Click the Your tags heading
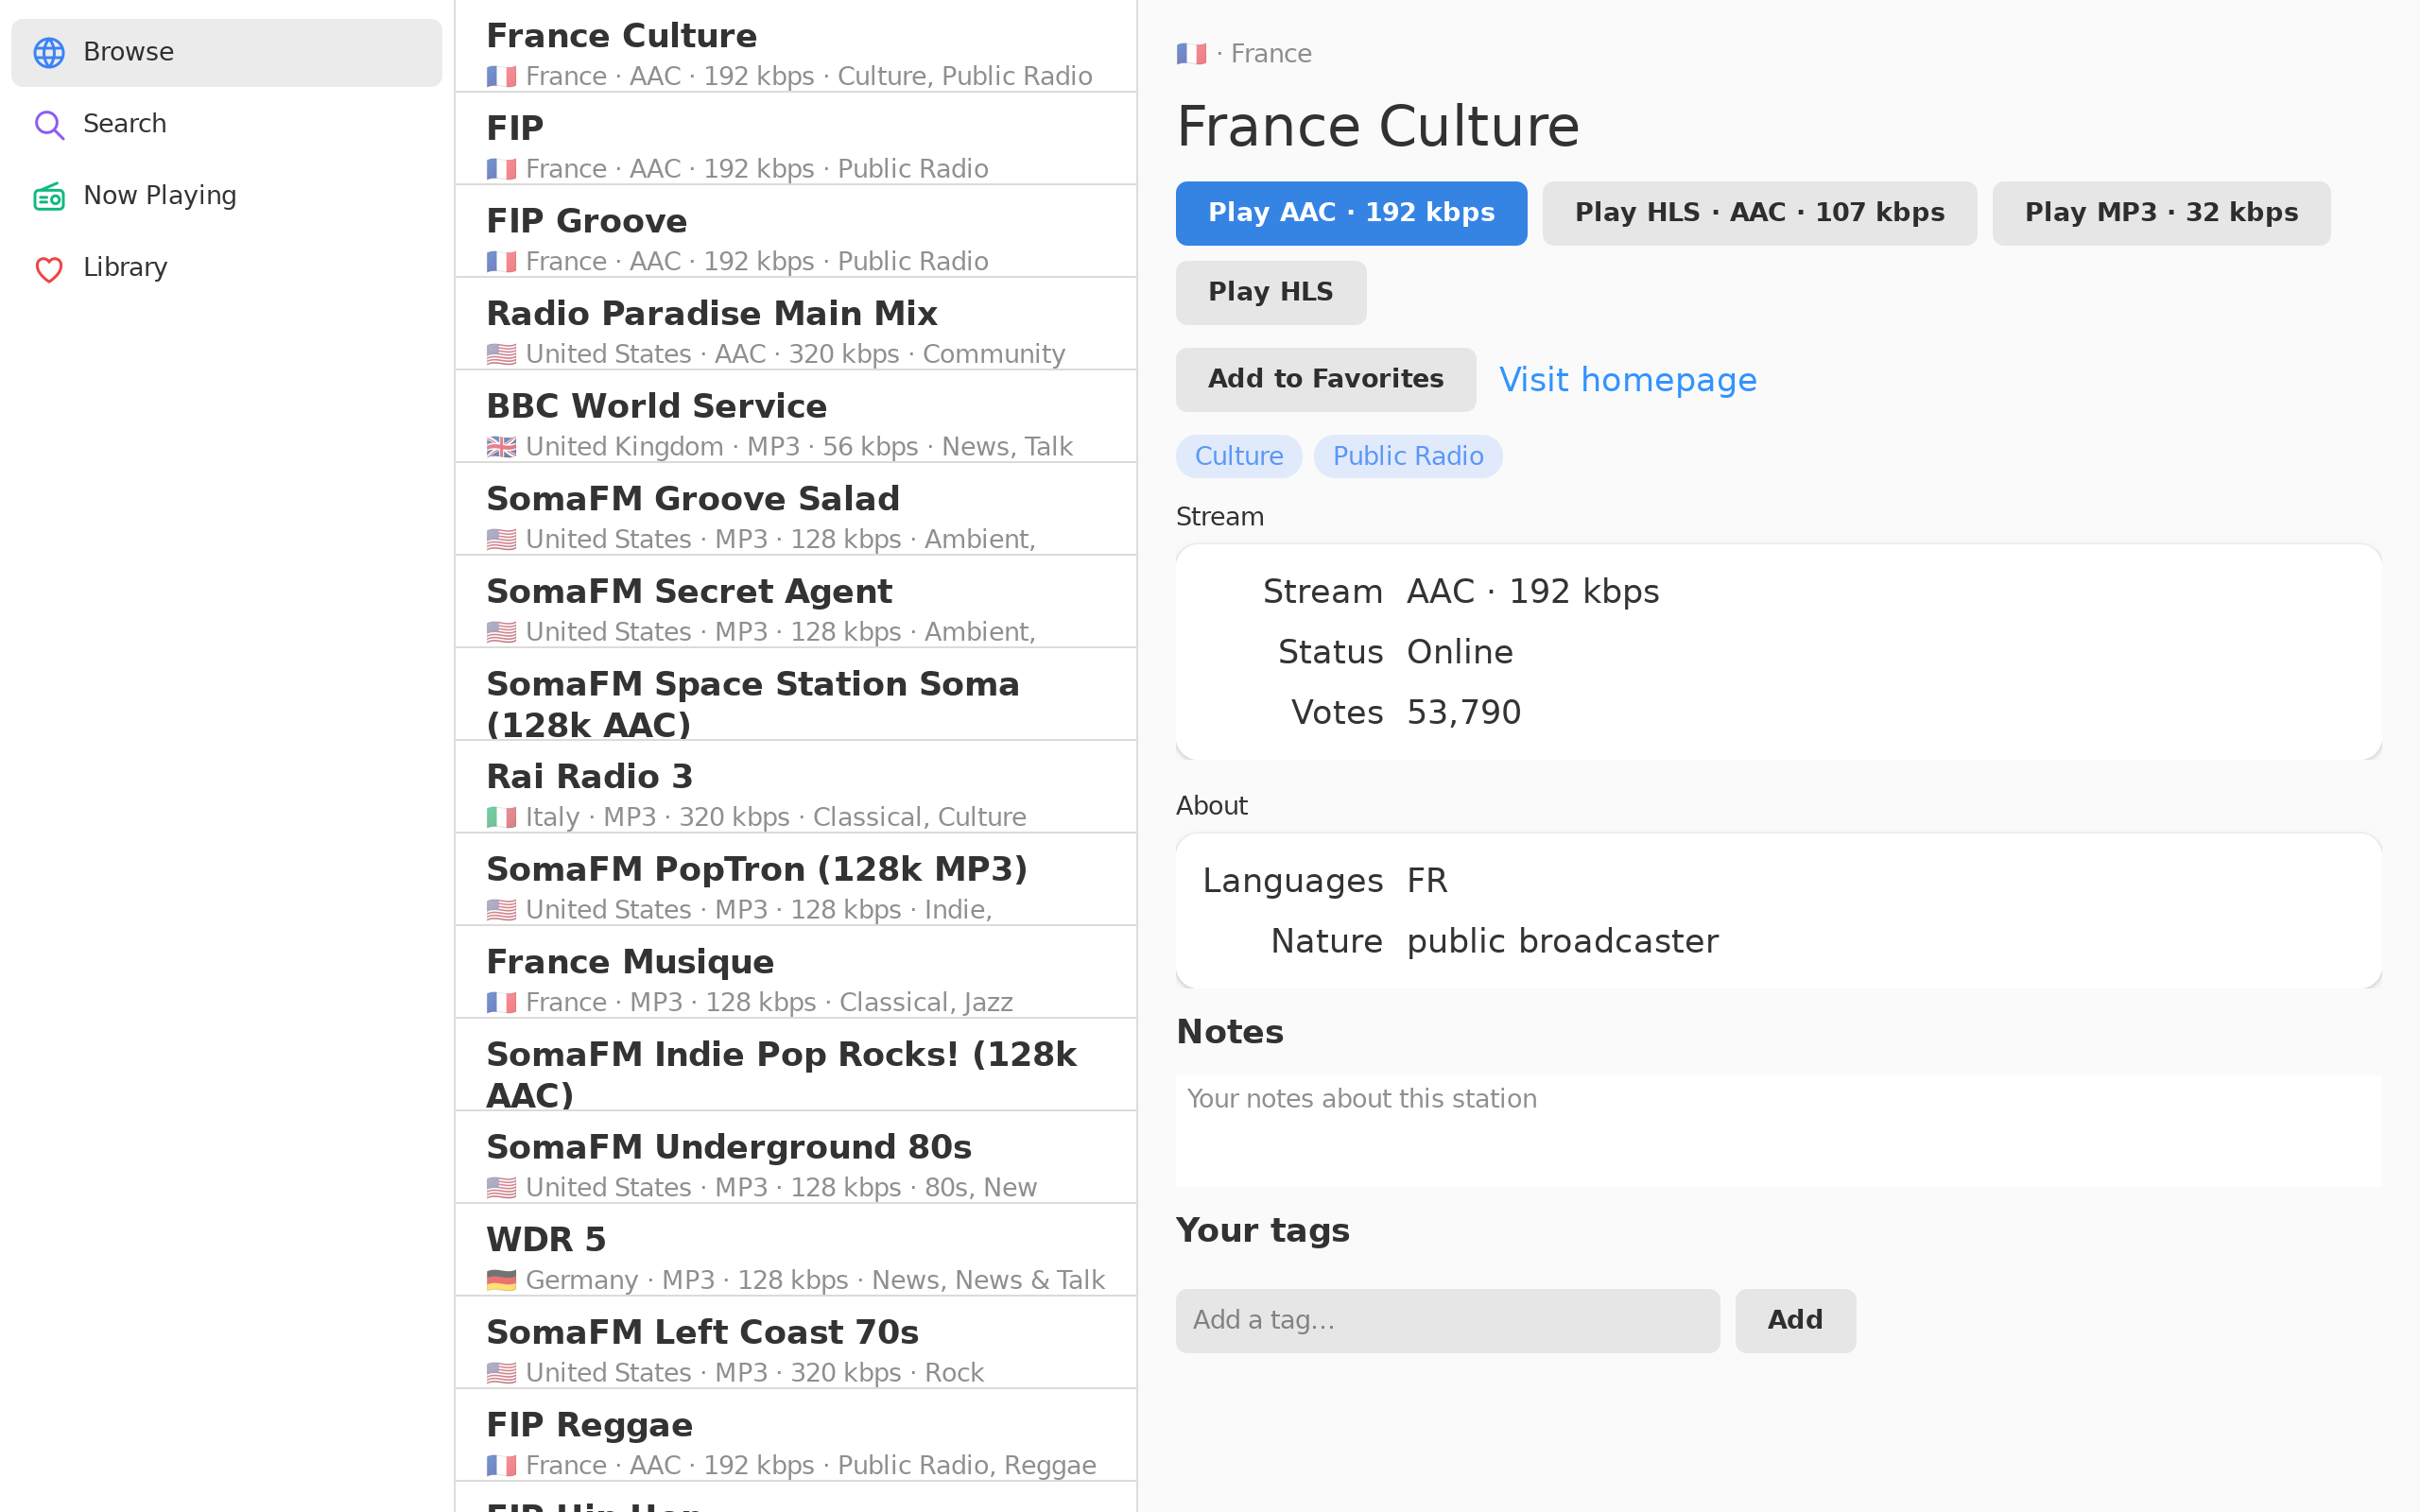The height and width of the screenshot is (1512, 2420). pos(1262,1231)
